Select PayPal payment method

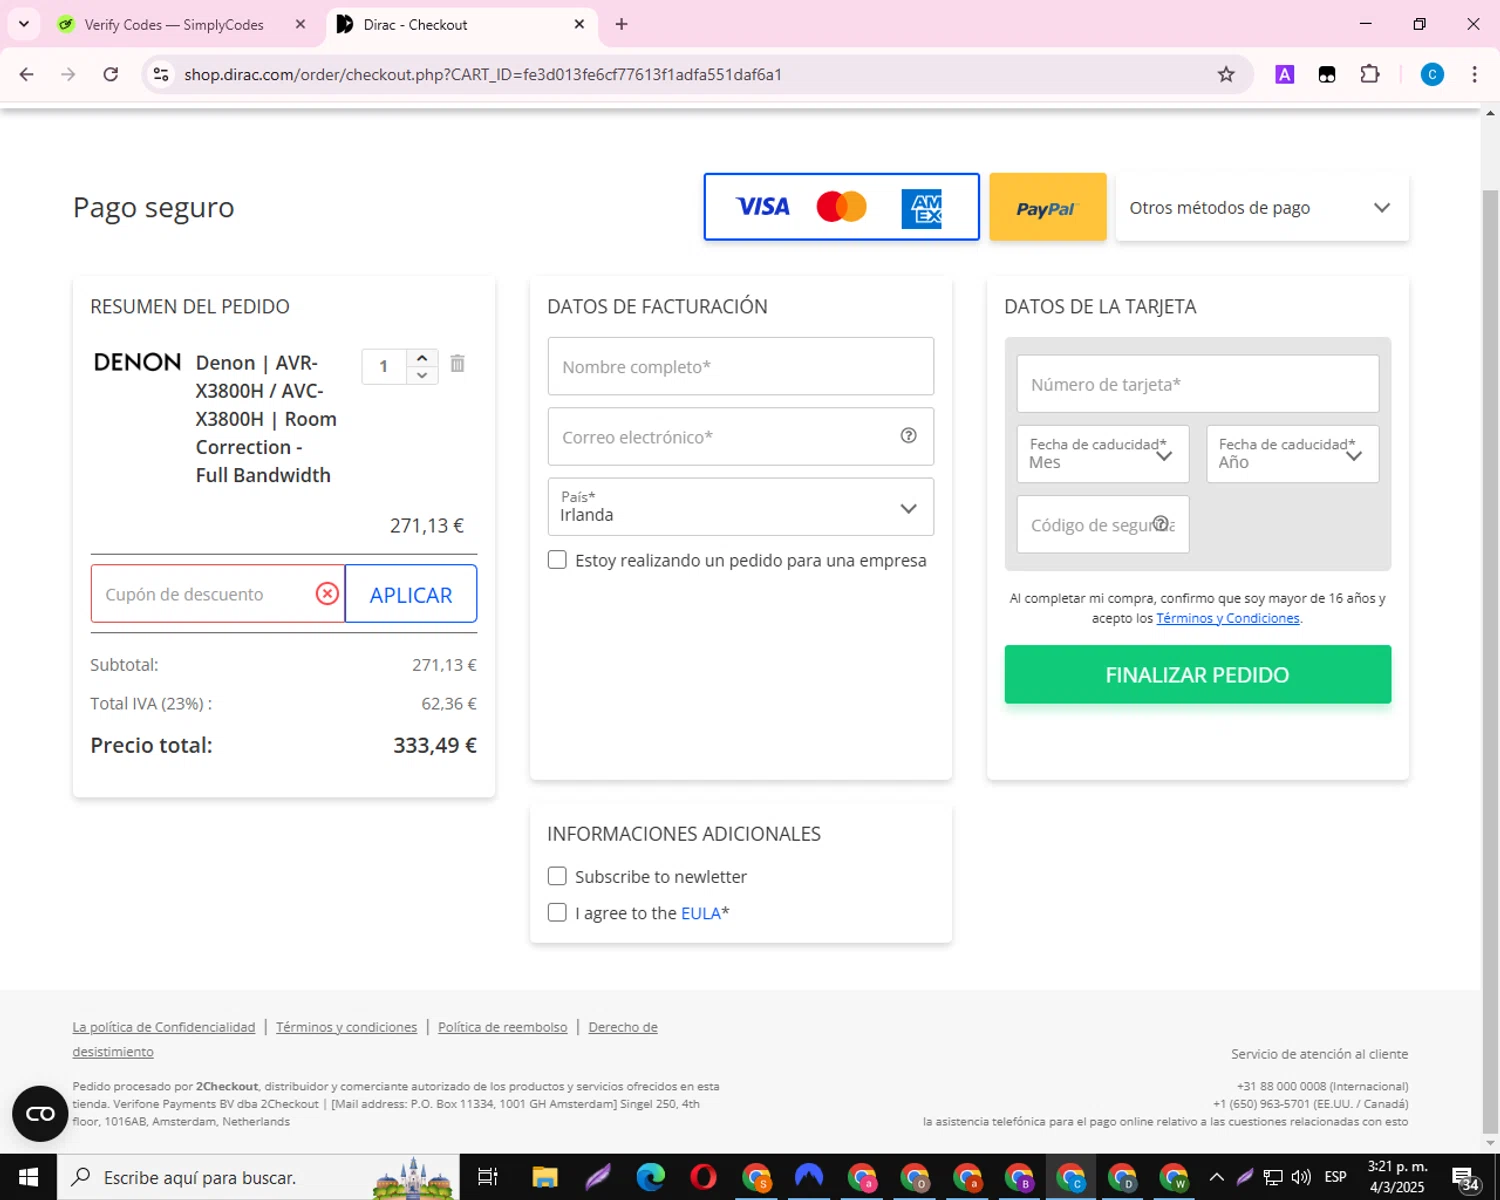(1047, 207)
